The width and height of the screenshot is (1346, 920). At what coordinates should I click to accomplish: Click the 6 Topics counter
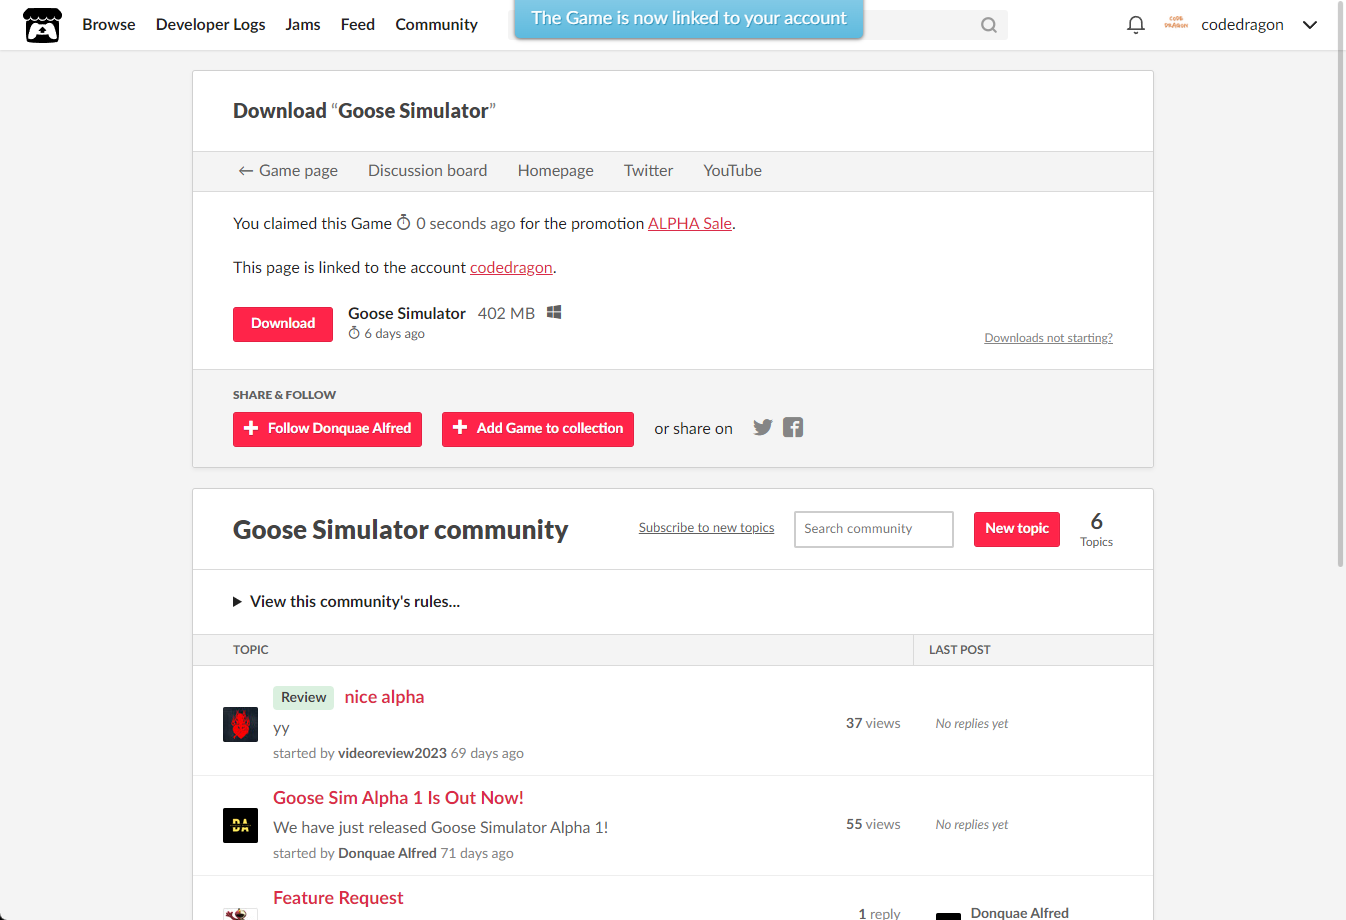[1096, 529]
